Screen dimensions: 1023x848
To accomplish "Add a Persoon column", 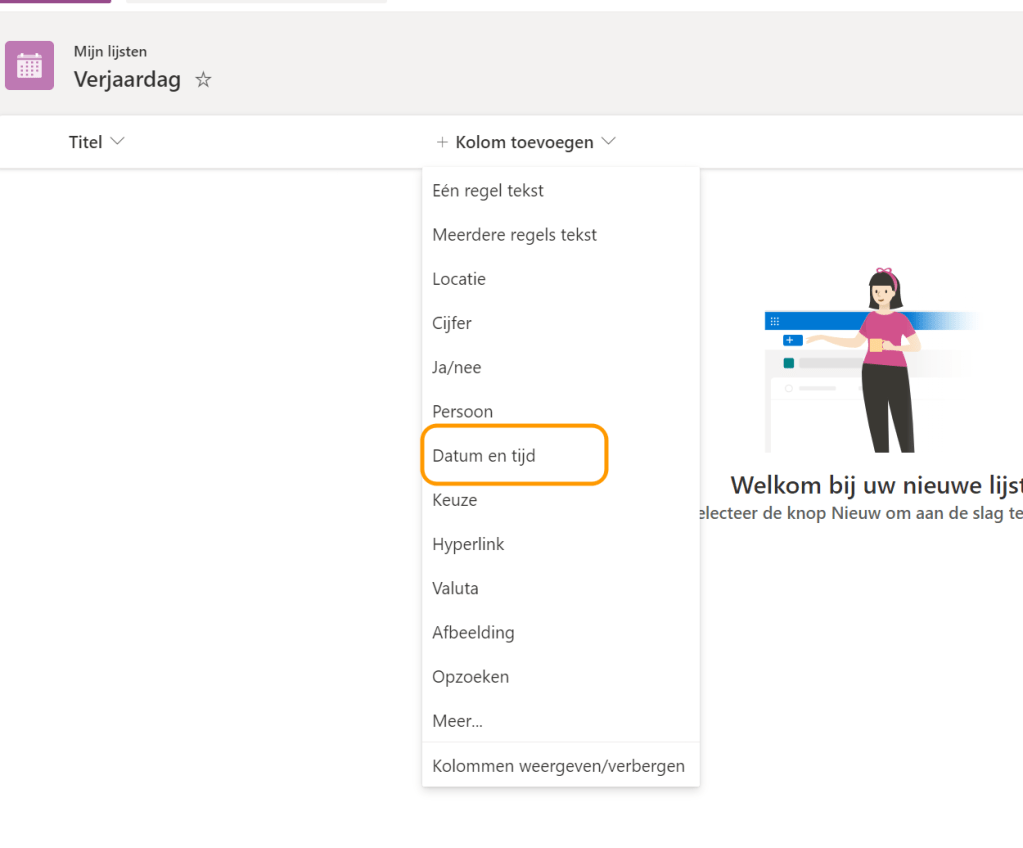I will point(462,411).
